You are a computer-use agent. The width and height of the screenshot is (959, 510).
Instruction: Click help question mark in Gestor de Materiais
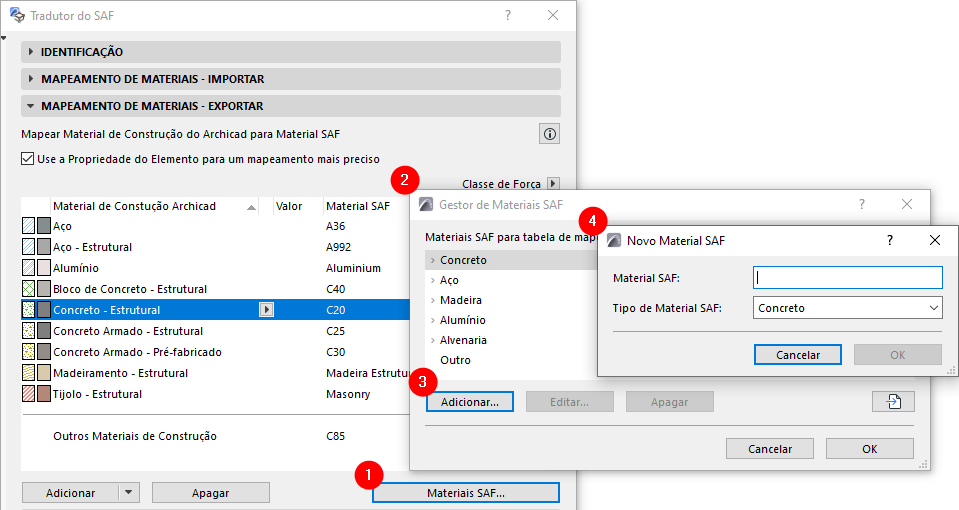(x=862, y=204)
